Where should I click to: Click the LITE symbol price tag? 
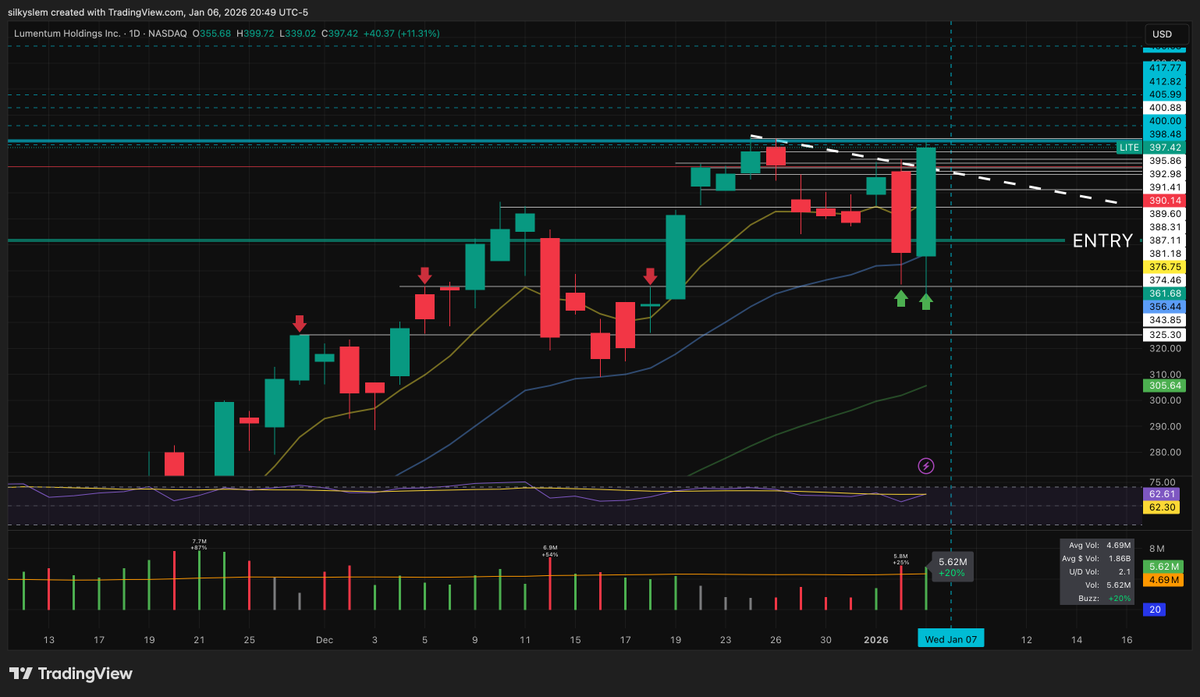pos(1129,147)
